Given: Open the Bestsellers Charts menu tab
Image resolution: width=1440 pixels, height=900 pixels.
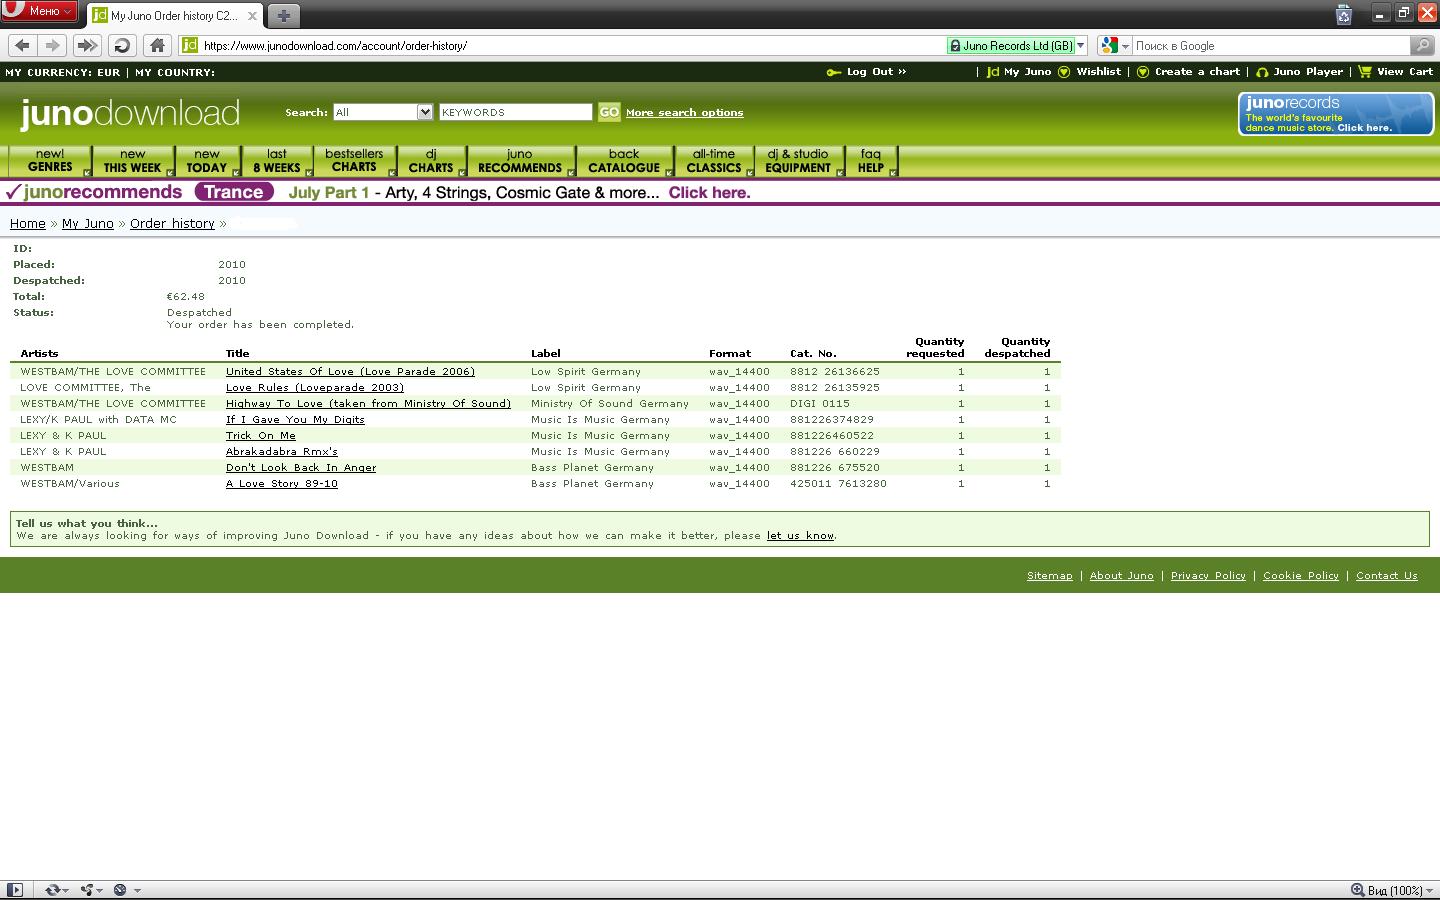Looking at the screenshot, I should pyautogui.click(x=354, y=161).
